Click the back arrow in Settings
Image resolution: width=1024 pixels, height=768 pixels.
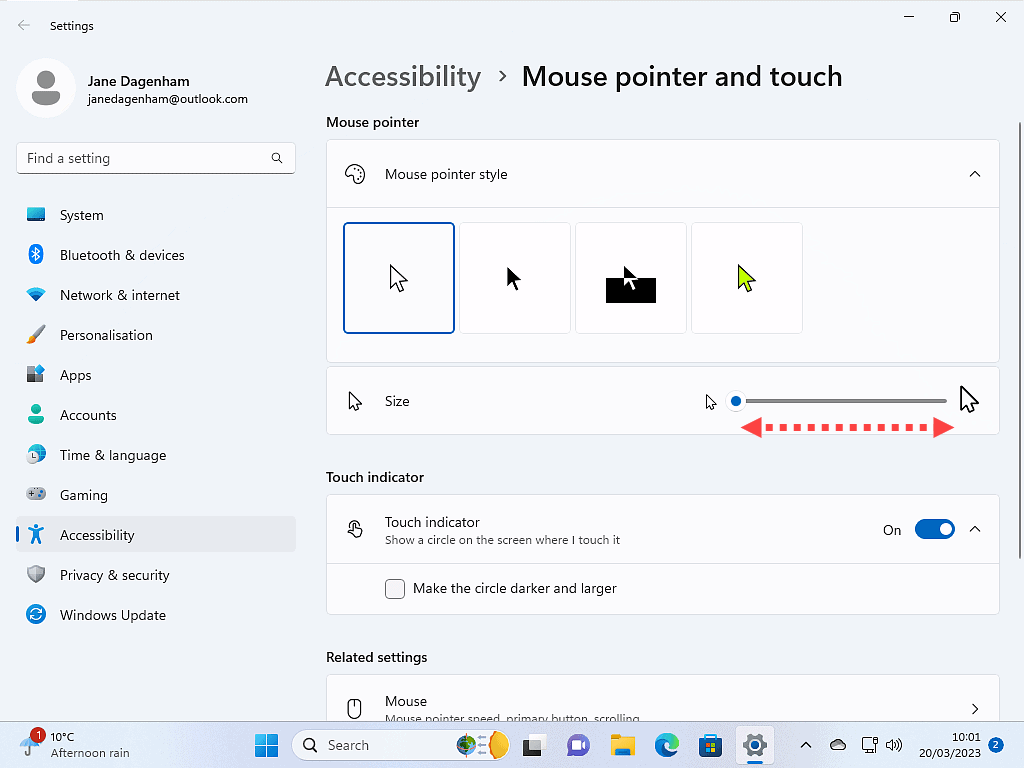pos(24,26)
